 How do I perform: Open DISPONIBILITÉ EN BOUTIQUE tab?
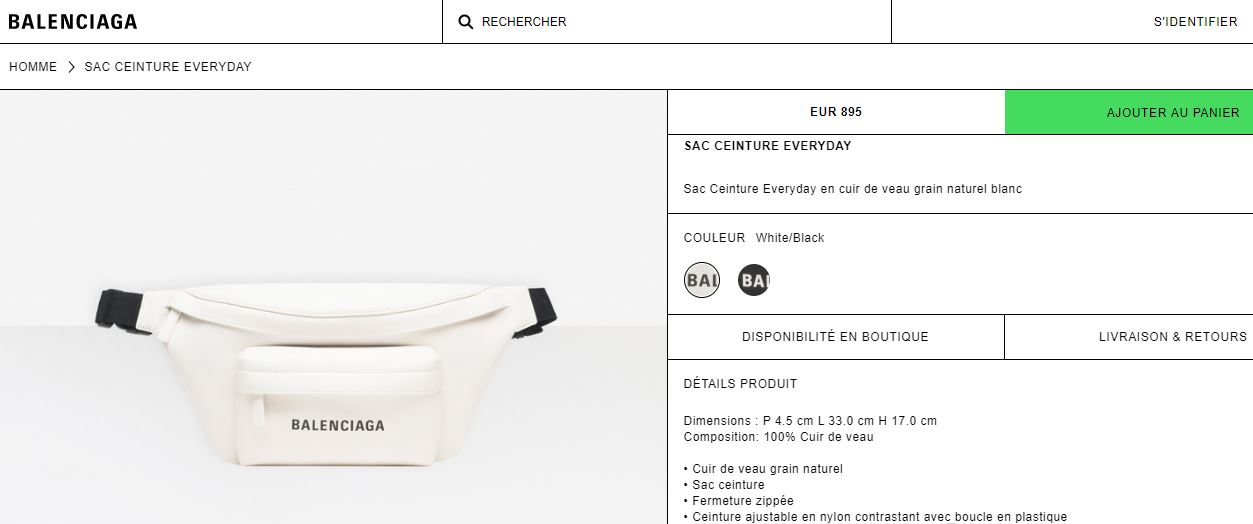835,337
